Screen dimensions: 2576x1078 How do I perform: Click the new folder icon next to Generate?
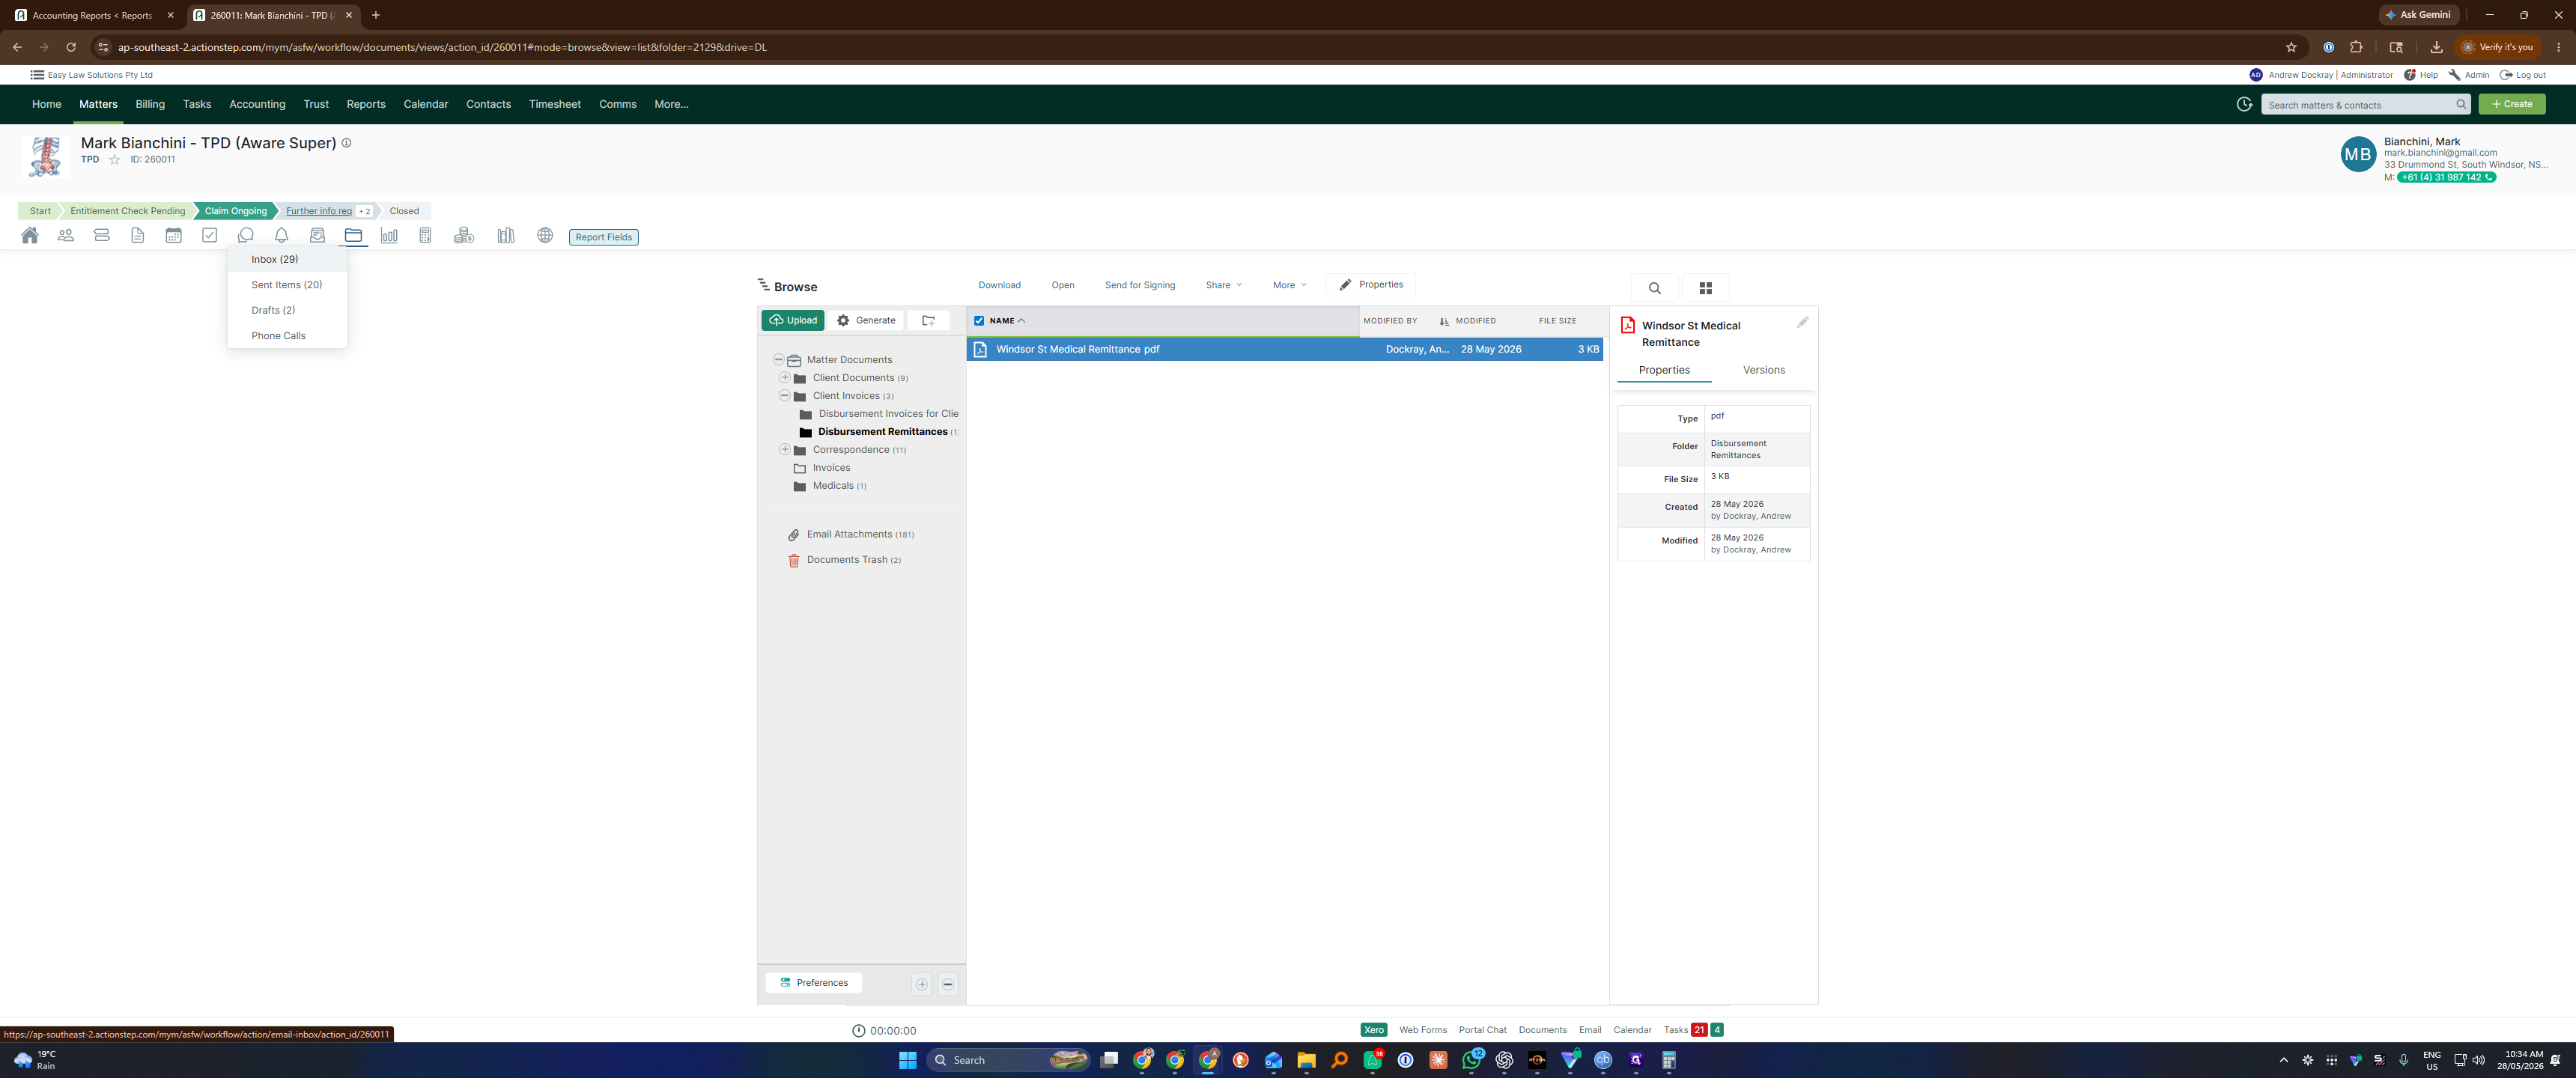[x=928, y=321]
